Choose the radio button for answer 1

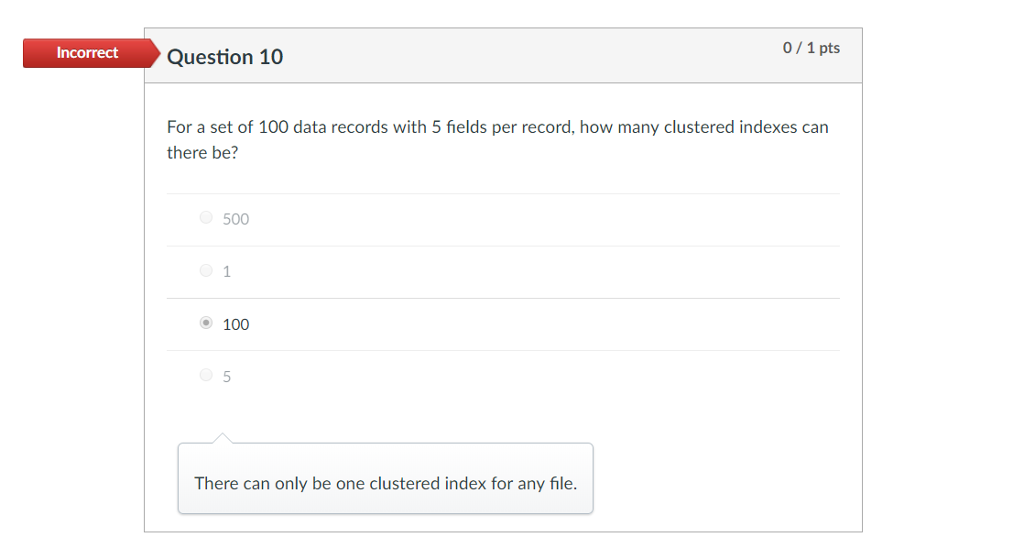tap(206, 270)
